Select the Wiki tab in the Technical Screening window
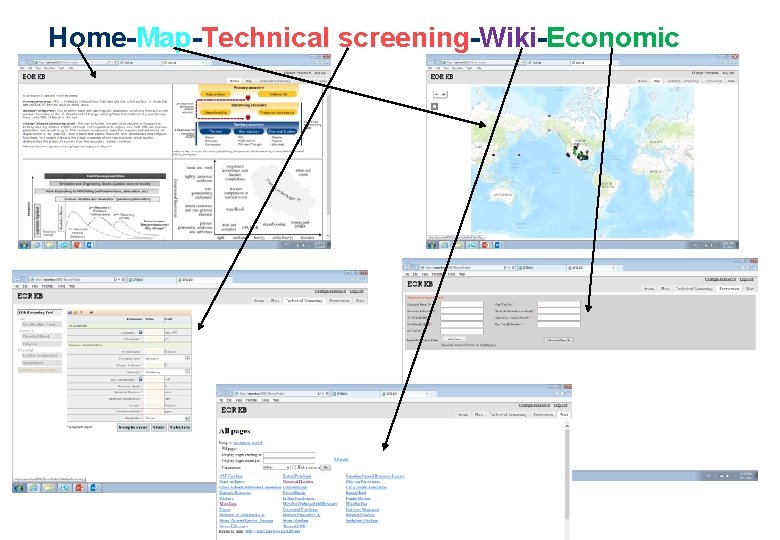Screen dimensions: 780x540 [360, 300]
